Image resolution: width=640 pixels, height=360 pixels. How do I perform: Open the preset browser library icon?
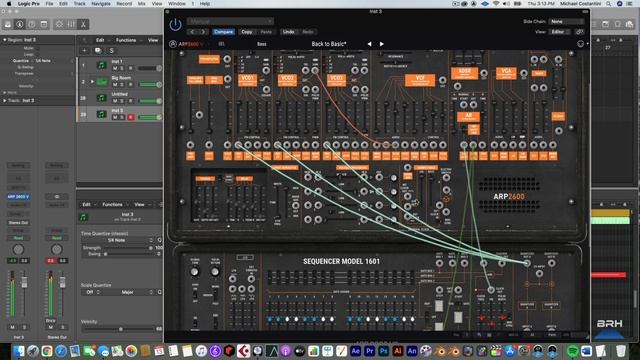coord(221,44)
